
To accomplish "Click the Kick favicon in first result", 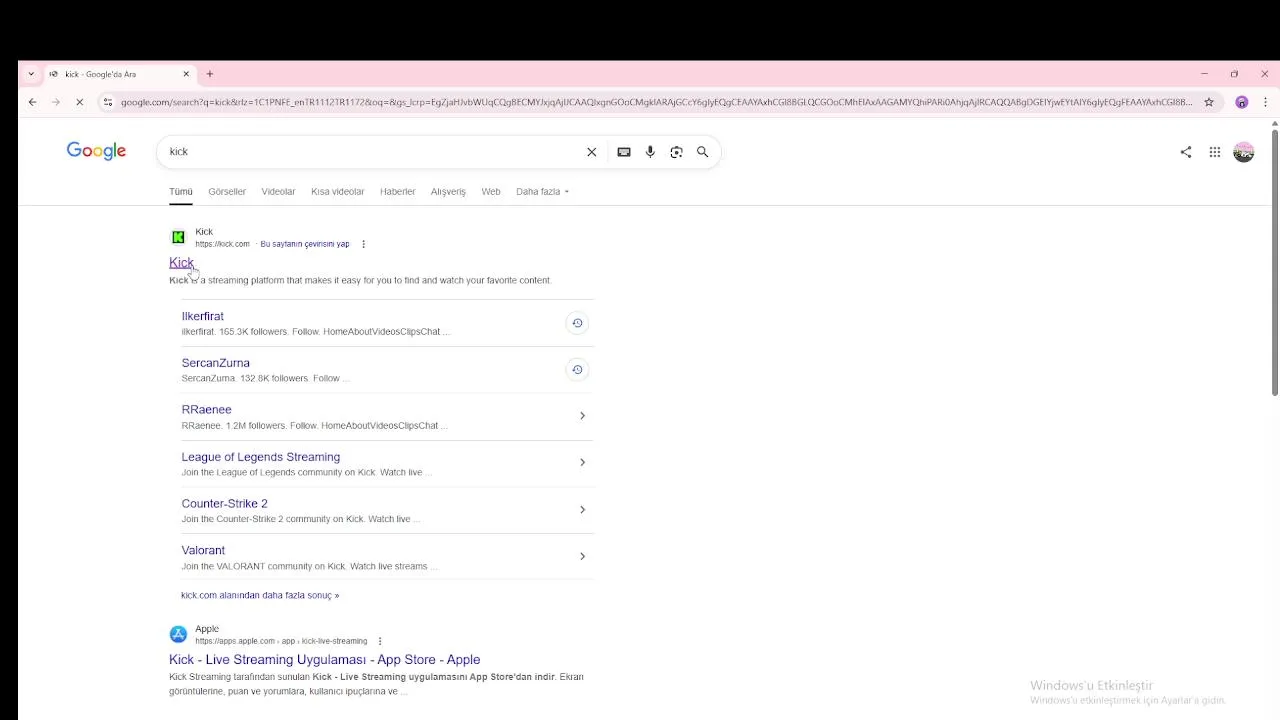I will pos(178,237).
